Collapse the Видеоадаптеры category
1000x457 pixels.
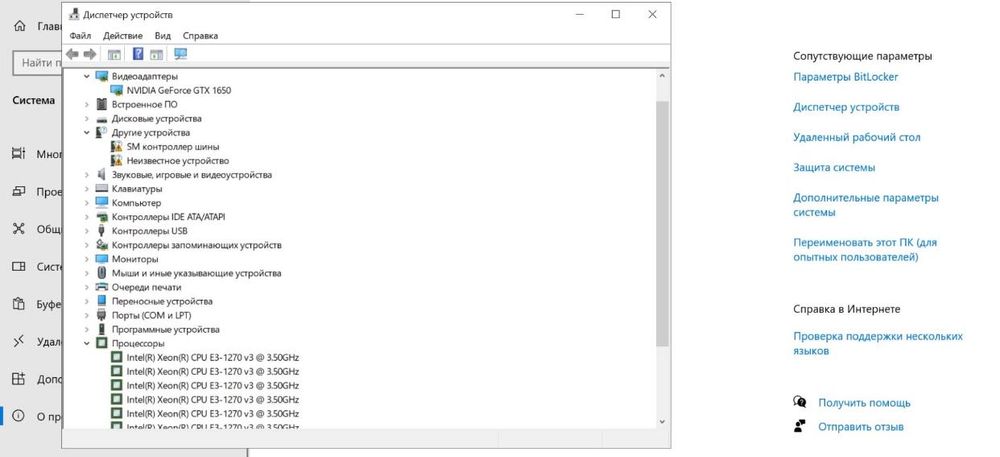pos(87,76)
